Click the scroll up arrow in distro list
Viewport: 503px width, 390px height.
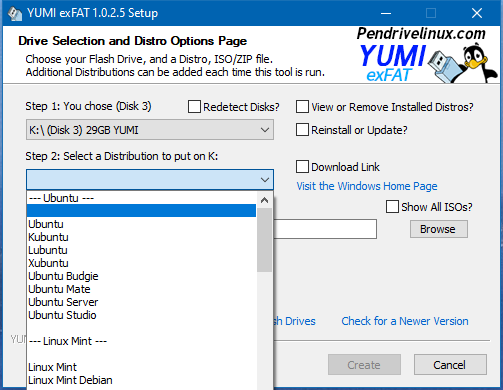[265, 200]
